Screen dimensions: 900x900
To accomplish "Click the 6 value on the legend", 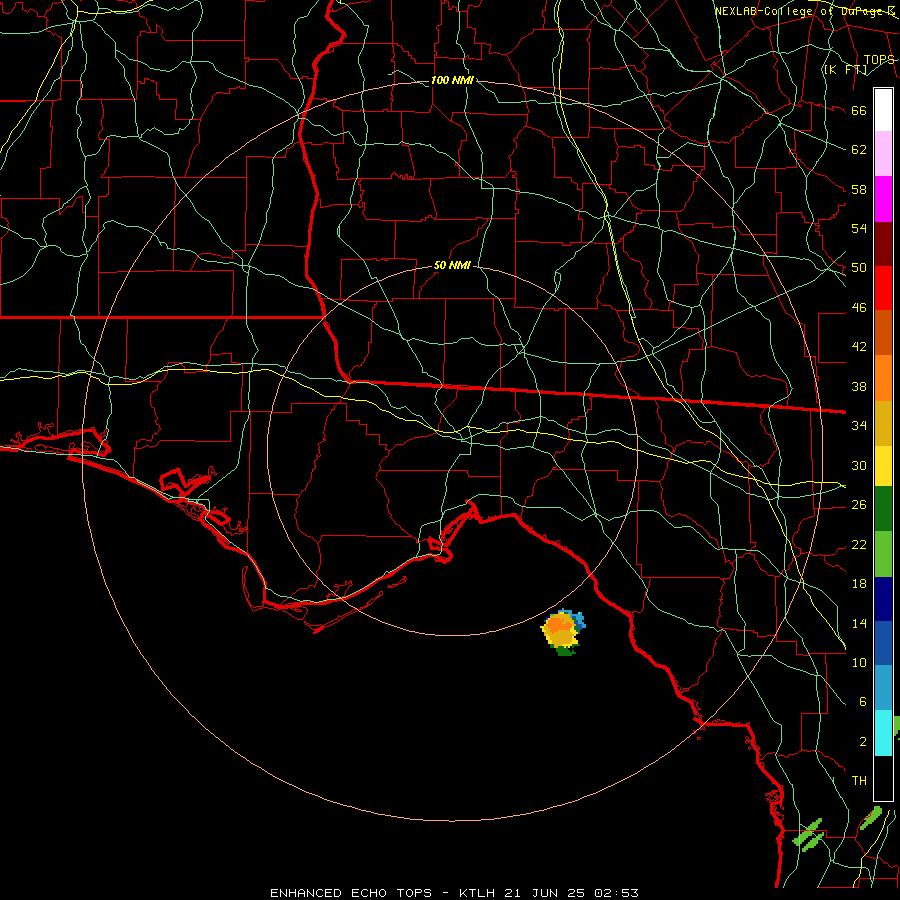I will [x=862, y=701].
